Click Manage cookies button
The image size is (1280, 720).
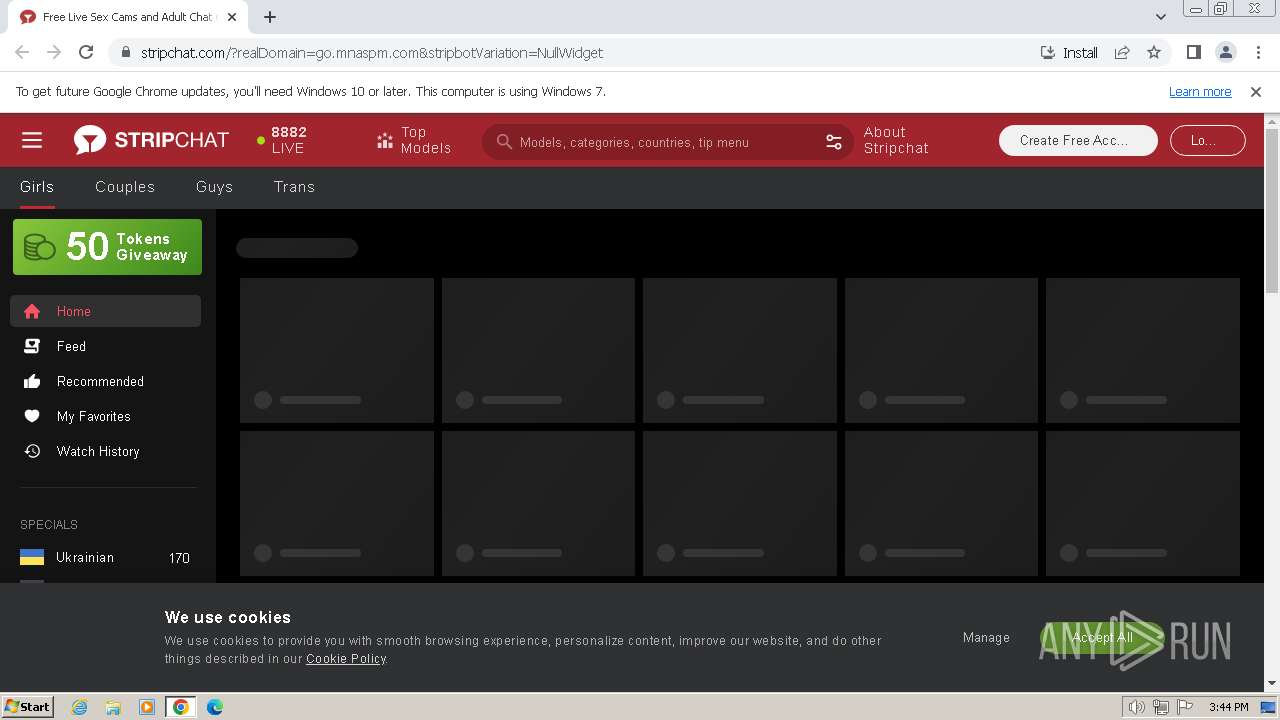coord(986,638)
